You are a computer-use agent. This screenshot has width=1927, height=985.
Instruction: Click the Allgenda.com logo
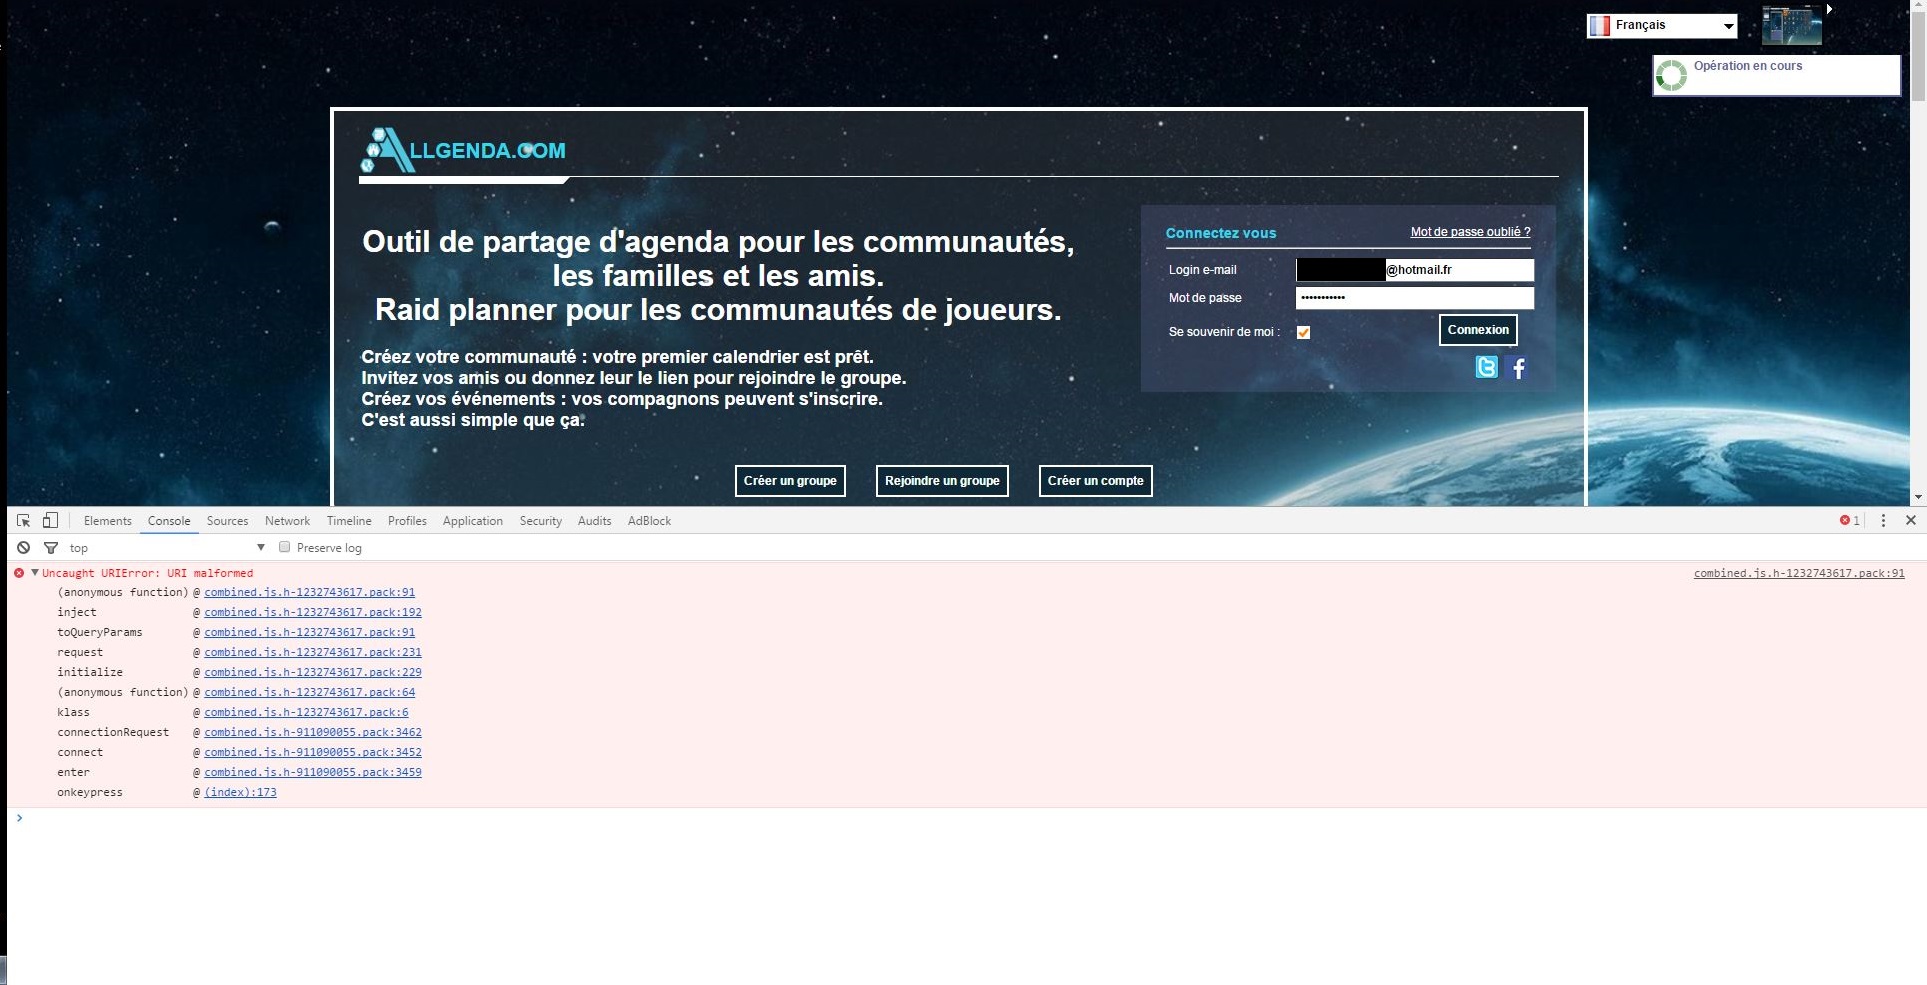463,151
